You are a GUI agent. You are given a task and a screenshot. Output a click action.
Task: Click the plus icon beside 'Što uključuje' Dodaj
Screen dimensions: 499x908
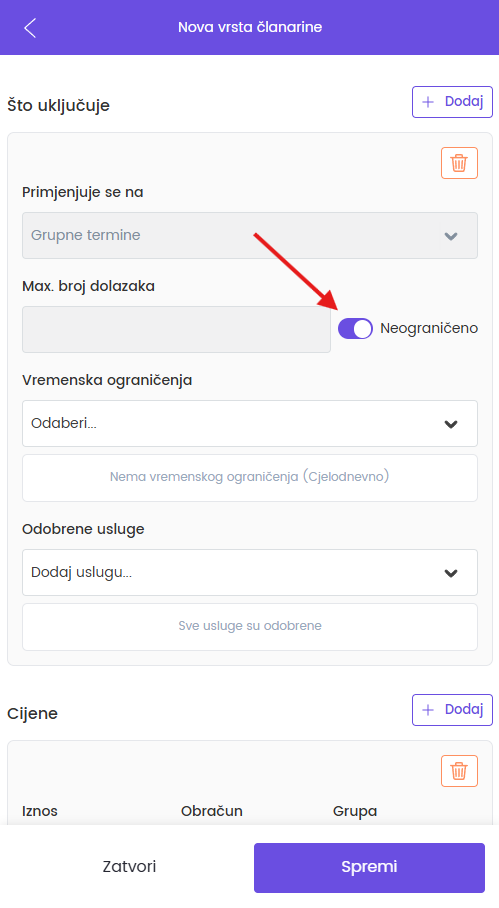[x=428, y=102]
